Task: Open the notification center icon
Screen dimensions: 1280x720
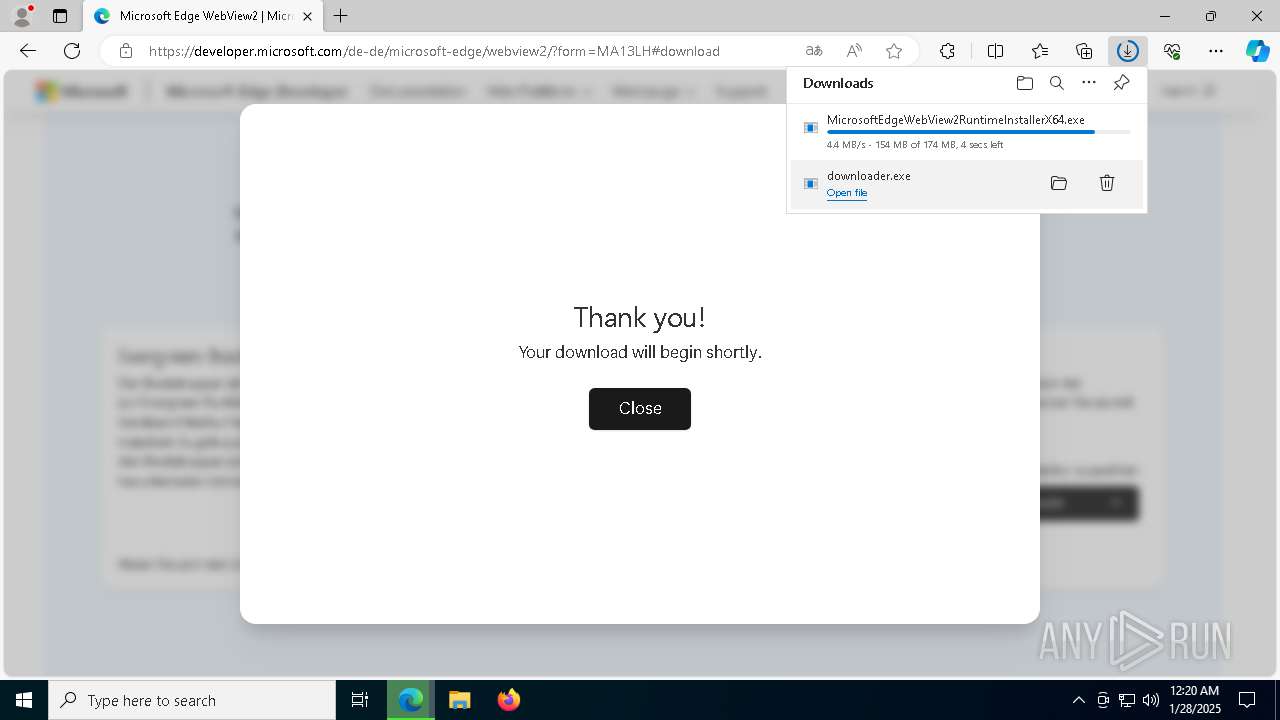Action: click(x=1247, y=700)
